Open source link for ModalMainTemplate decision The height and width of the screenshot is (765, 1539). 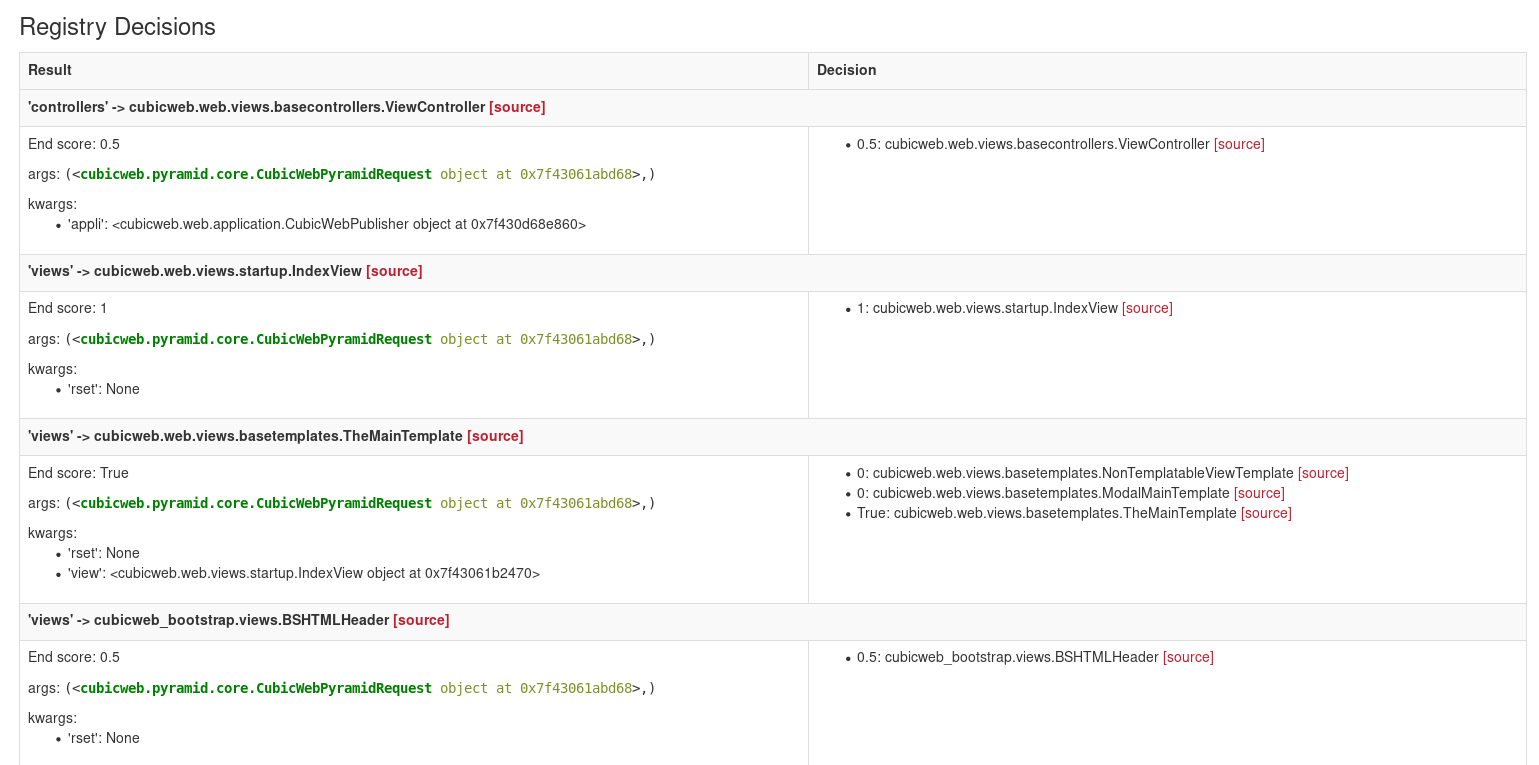[1259, 493]
